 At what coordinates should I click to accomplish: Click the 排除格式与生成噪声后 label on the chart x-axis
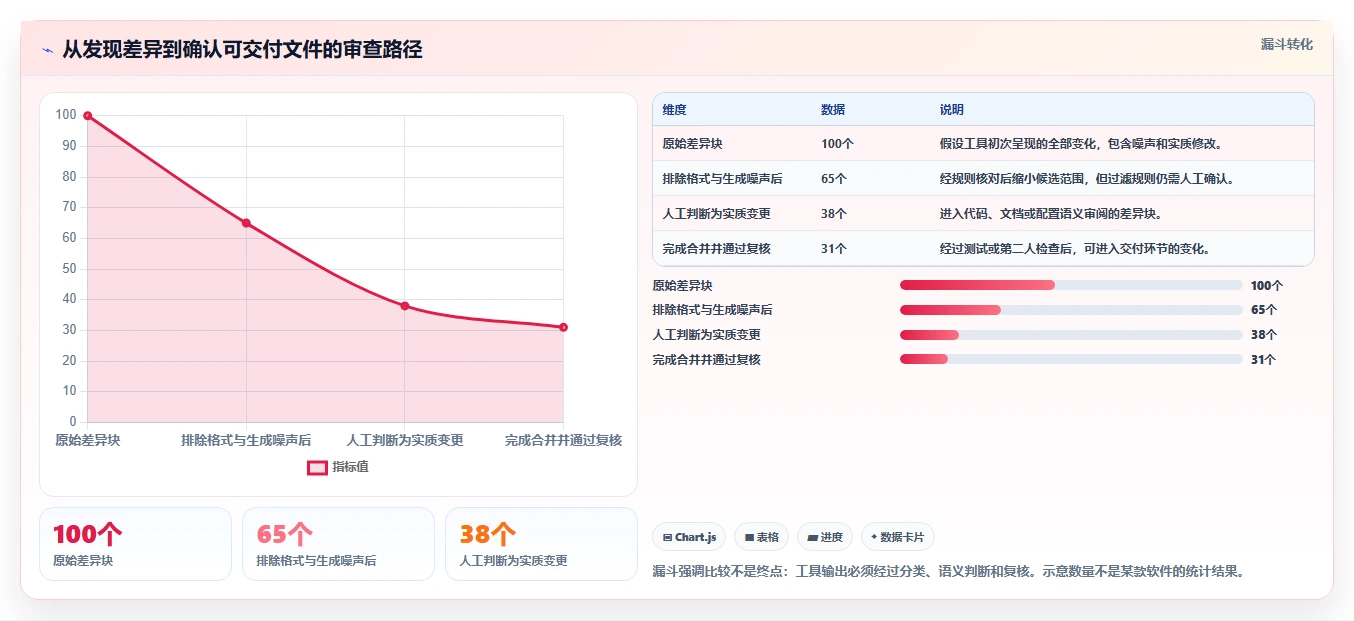click(x=246, y=440)
